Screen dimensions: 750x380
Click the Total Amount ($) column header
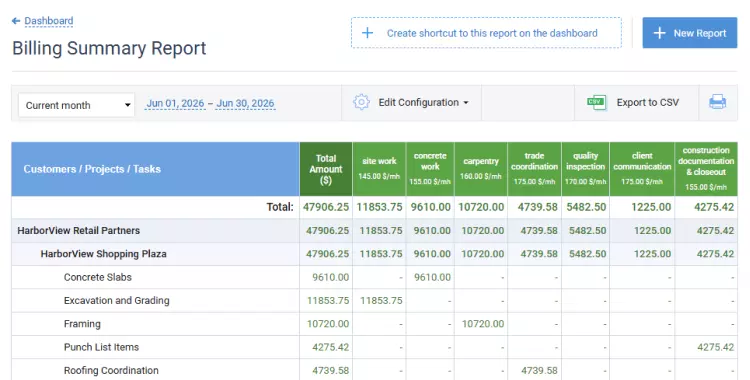pyautogui.click(x=326, y=169)
